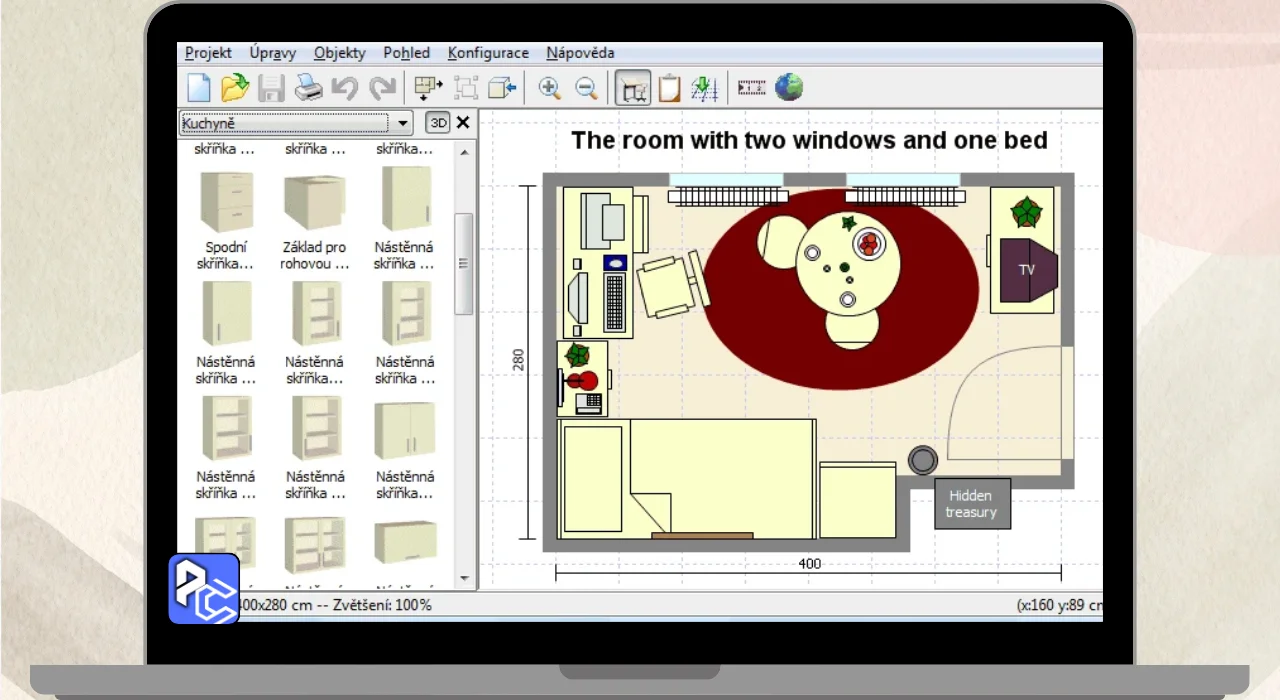Open the Objekty menu

339,53
